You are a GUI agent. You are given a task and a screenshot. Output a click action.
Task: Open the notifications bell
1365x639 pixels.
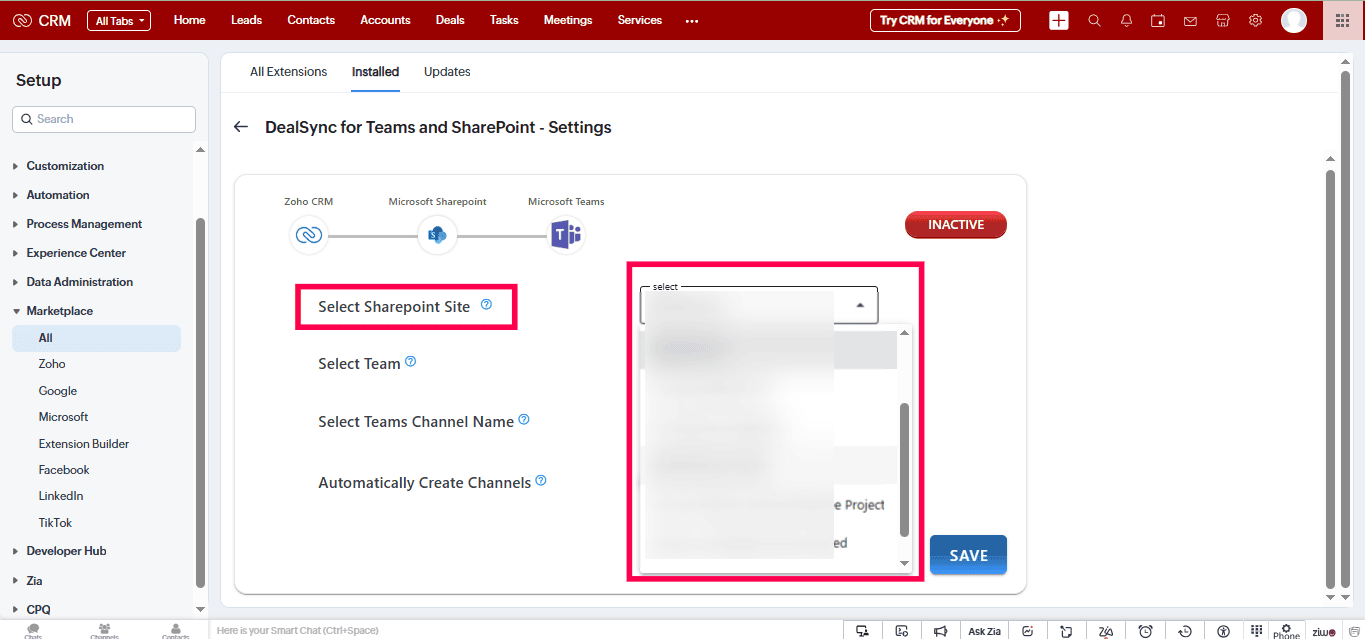[x=1126, y=20]
